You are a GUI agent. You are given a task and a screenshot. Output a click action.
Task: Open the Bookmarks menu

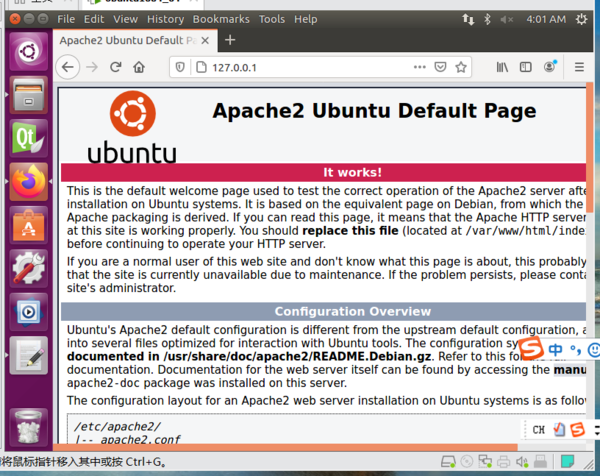[221, 19]
